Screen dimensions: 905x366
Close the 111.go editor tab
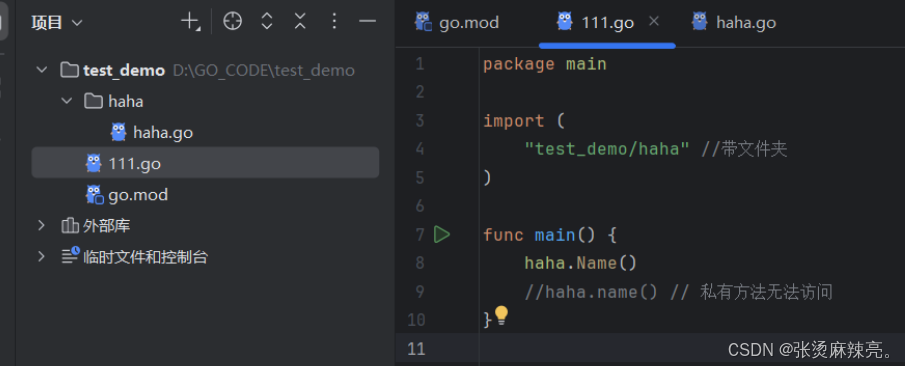[653, 21]
